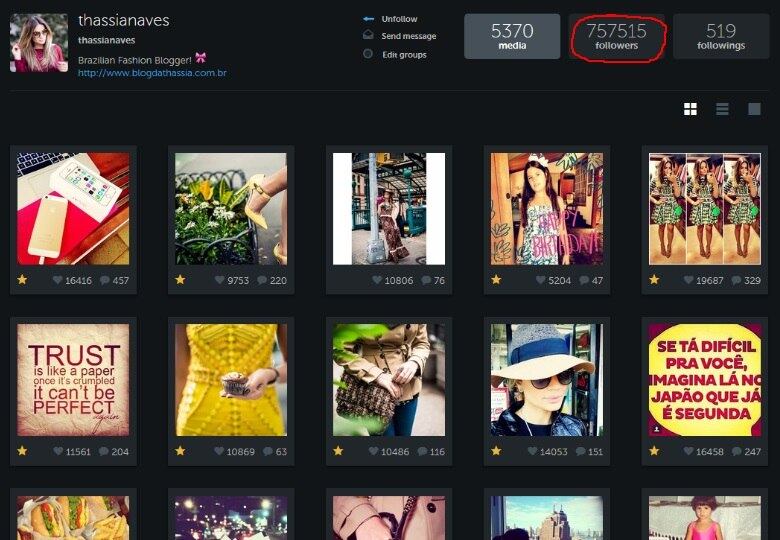Like the yellow high heels photo
The height and width of the screenshot is (540, 780).
[220, 281]
